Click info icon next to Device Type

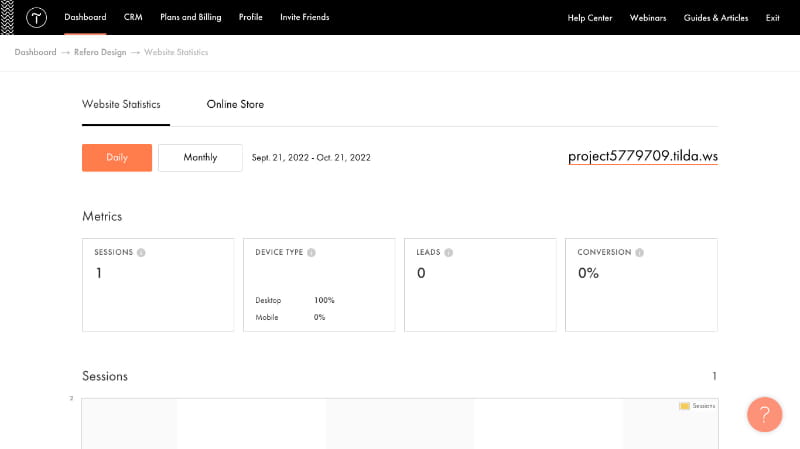(312, 253)
